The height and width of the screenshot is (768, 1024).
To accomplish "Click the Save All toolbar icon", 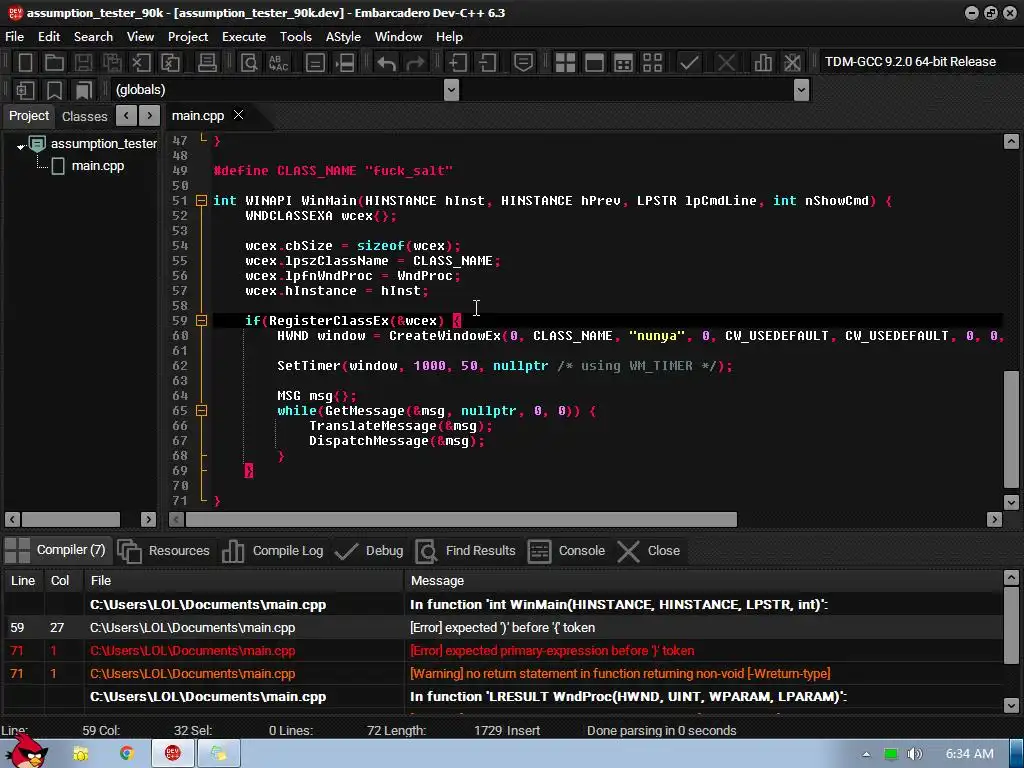I will (x=112, y=63).
